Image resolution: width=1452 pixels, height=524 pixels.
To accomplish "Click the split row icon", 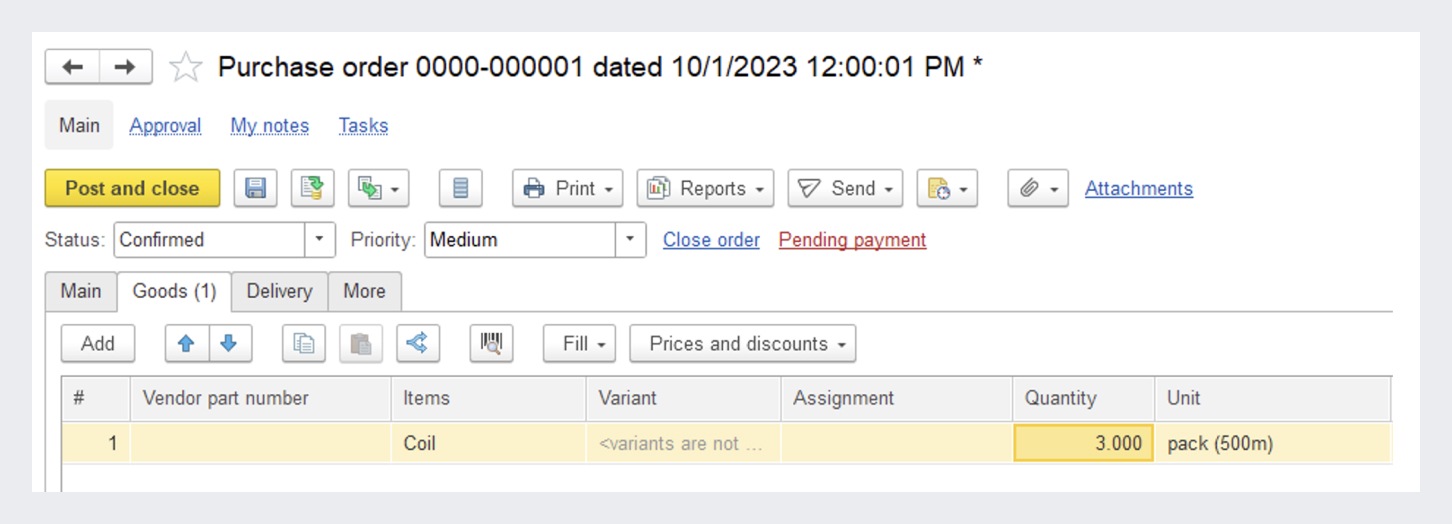I will tap(418, 343).
